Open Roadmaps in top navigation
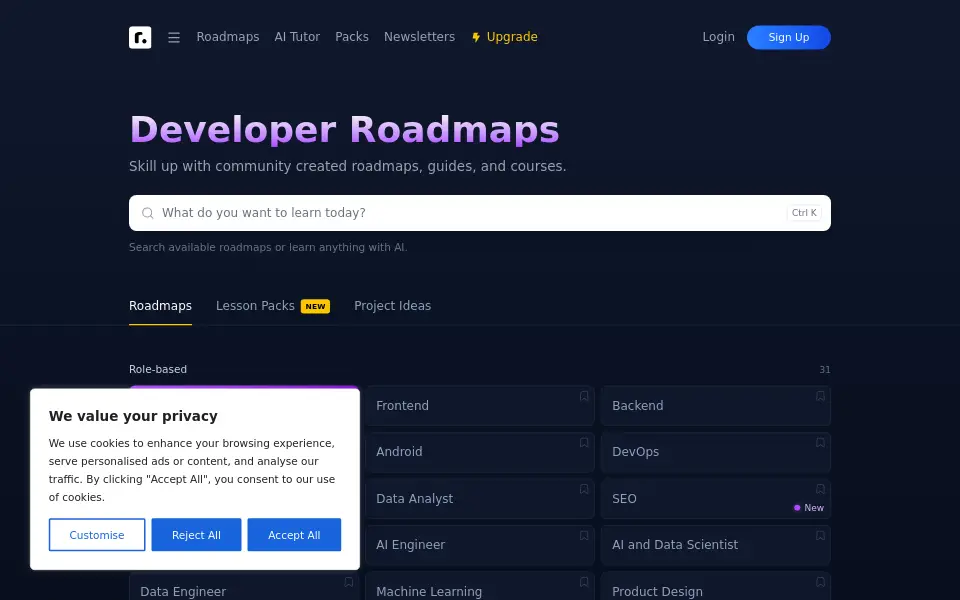 (x=228, y=37)
